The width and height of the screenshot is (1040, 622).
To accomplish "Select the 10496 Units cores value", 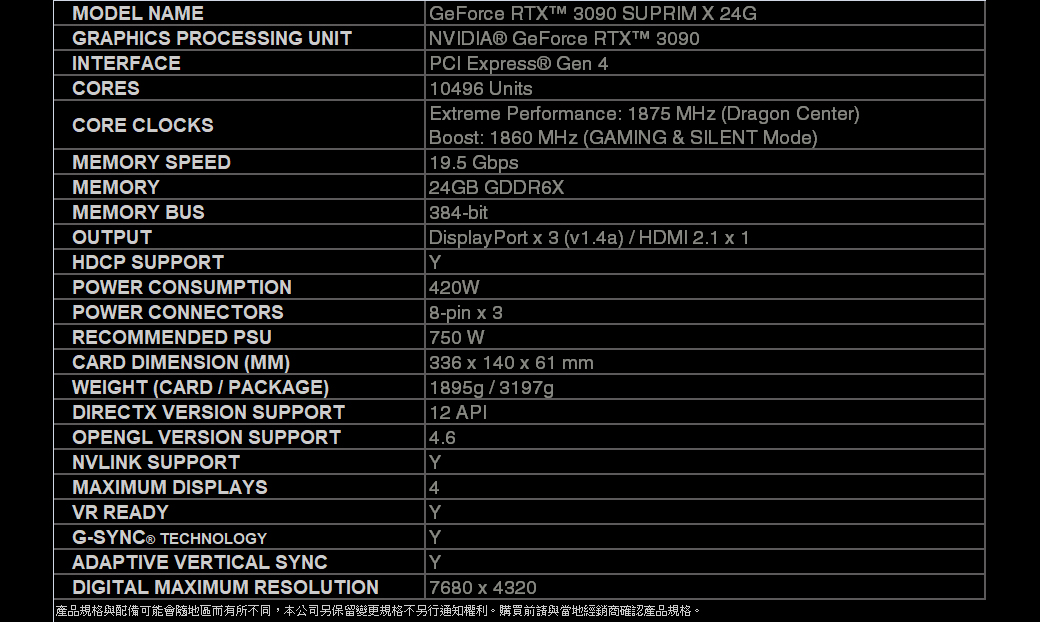I will pos(480,89).
